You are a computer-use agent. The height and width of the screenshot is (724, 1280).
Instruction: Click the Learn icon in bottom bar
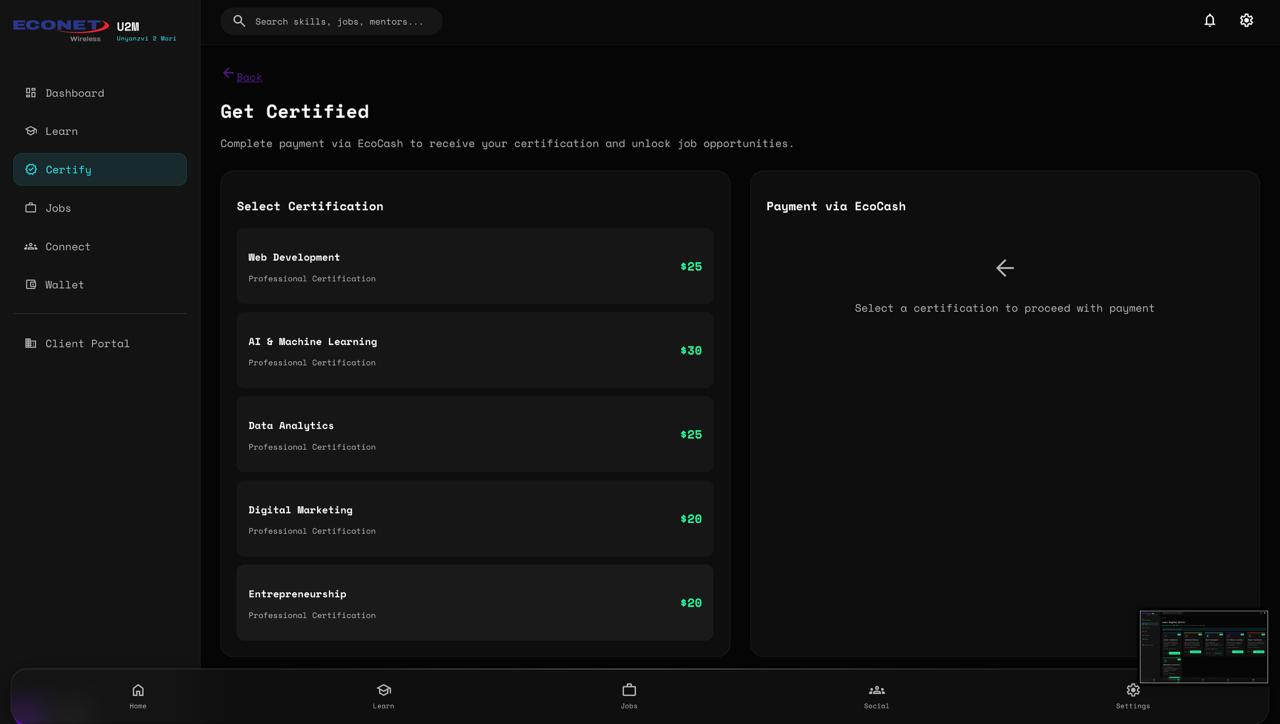pyautogui.click(x=383, y=690)
